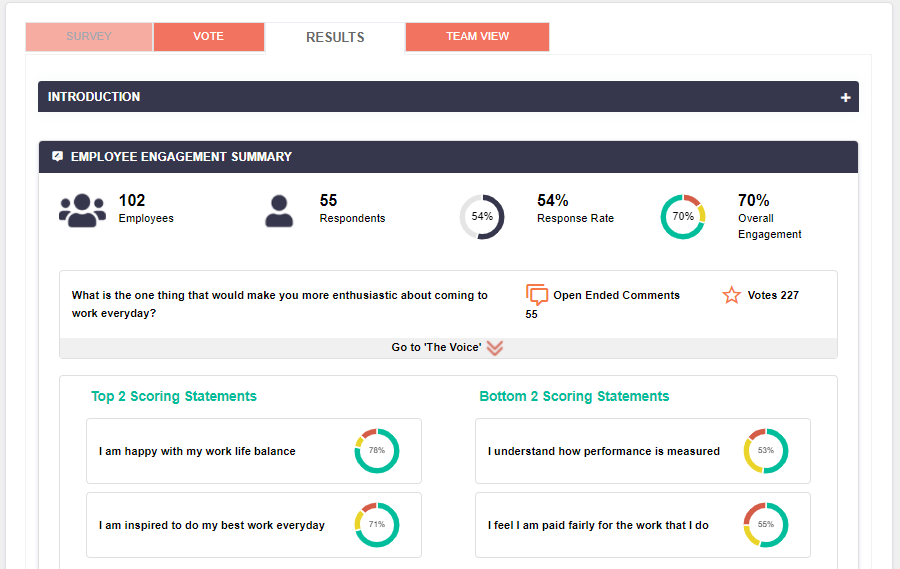Image resolution: width=900 pixels, height=569 pixels.
Task: Open the Vote tab
Action: point(208,37)
